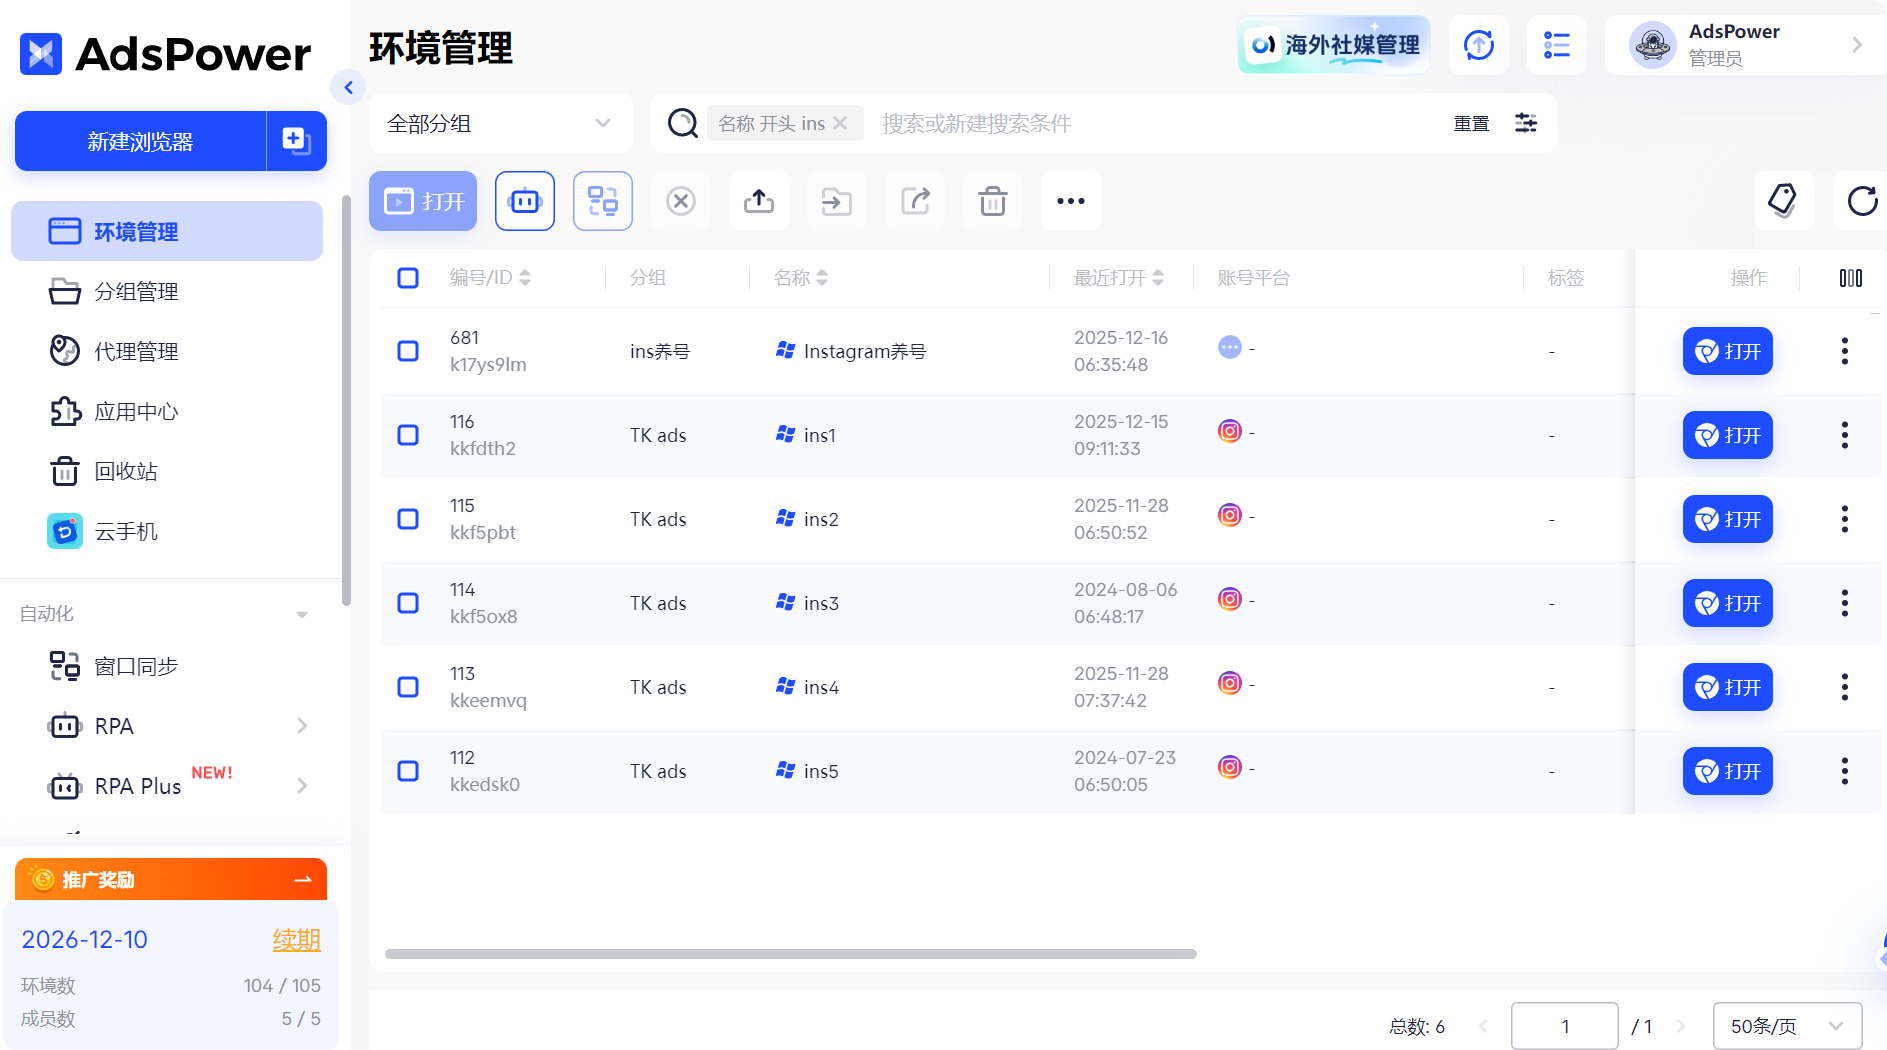The image size is (1887, 1050).
Task: Open the 全部分组 group dropdown
Action: click(500, 123)
